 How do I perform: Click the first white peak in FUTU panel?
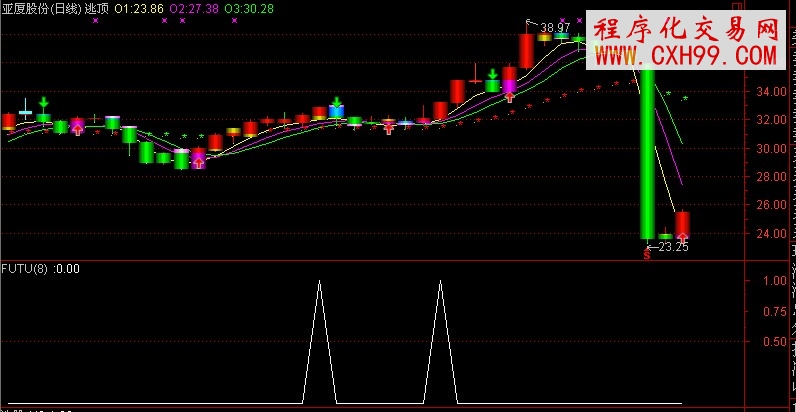click(x=319, y=283)
